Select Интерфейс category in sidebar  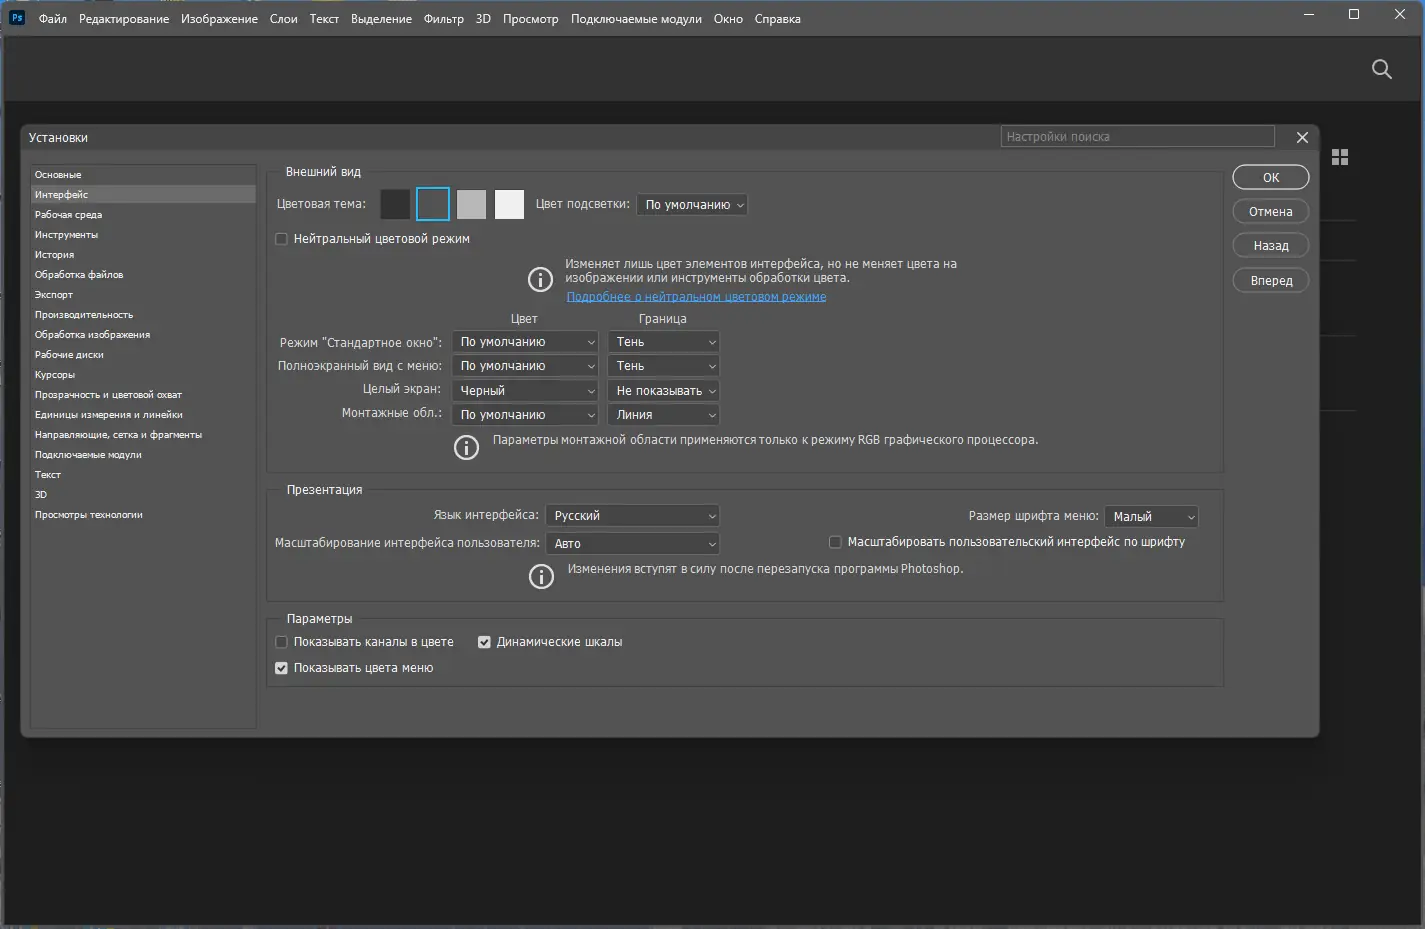(x=143, y=195)
